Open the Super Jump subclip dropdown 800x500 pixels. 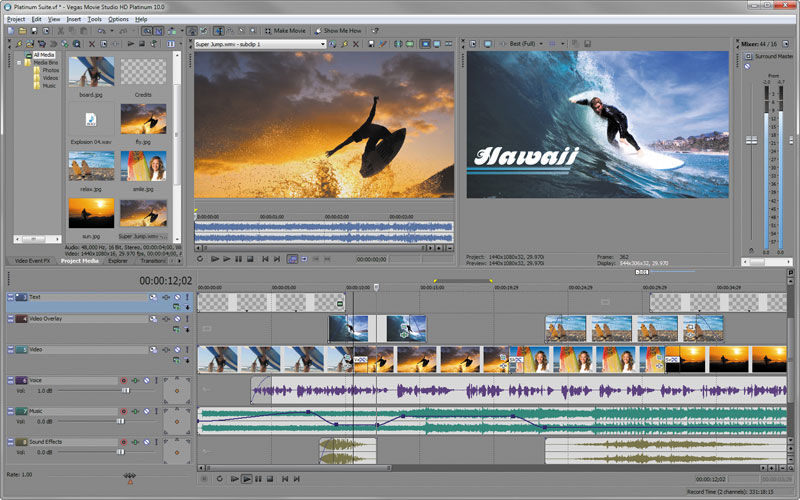point(322,44)
